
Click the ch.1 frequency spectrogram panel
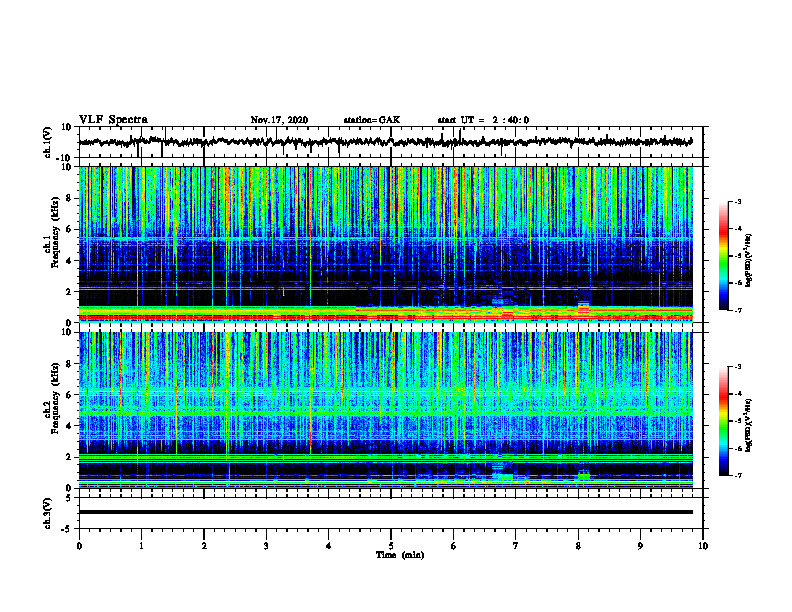(385, 244)
